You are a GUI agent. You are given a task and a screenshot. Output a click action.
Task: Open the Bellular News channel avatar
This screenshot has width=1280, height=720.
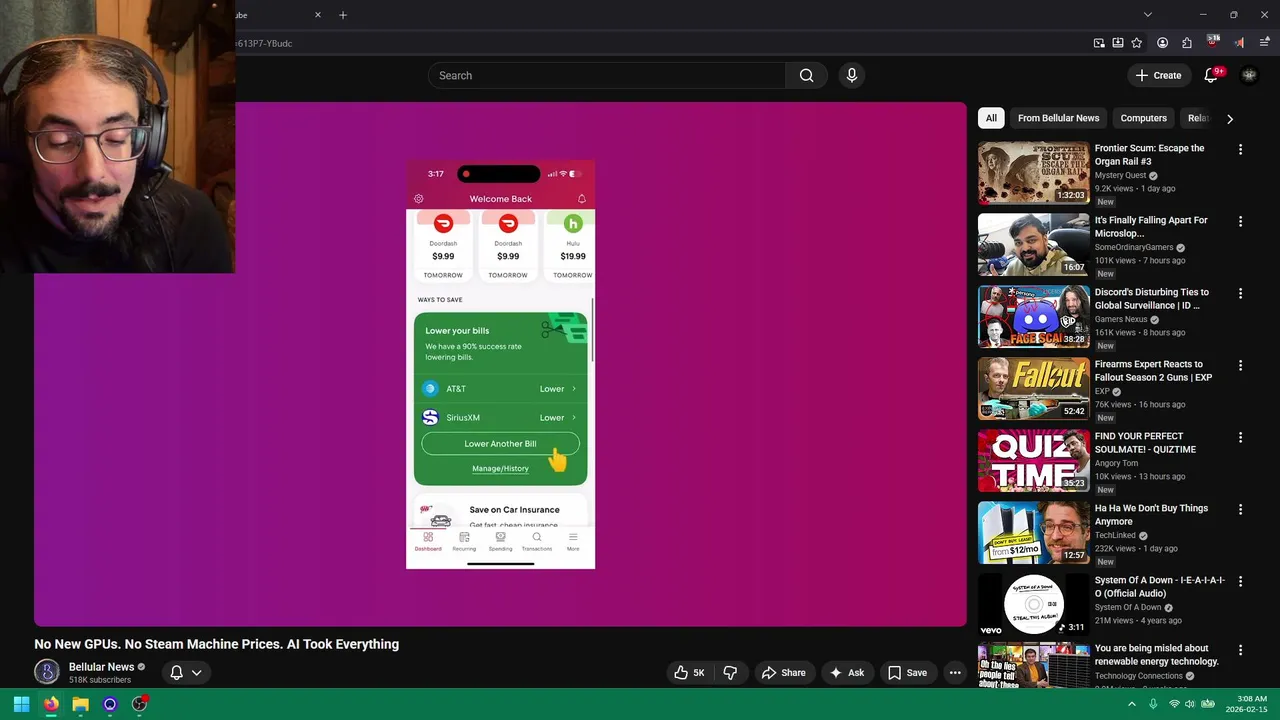click(x=47, y=672)
